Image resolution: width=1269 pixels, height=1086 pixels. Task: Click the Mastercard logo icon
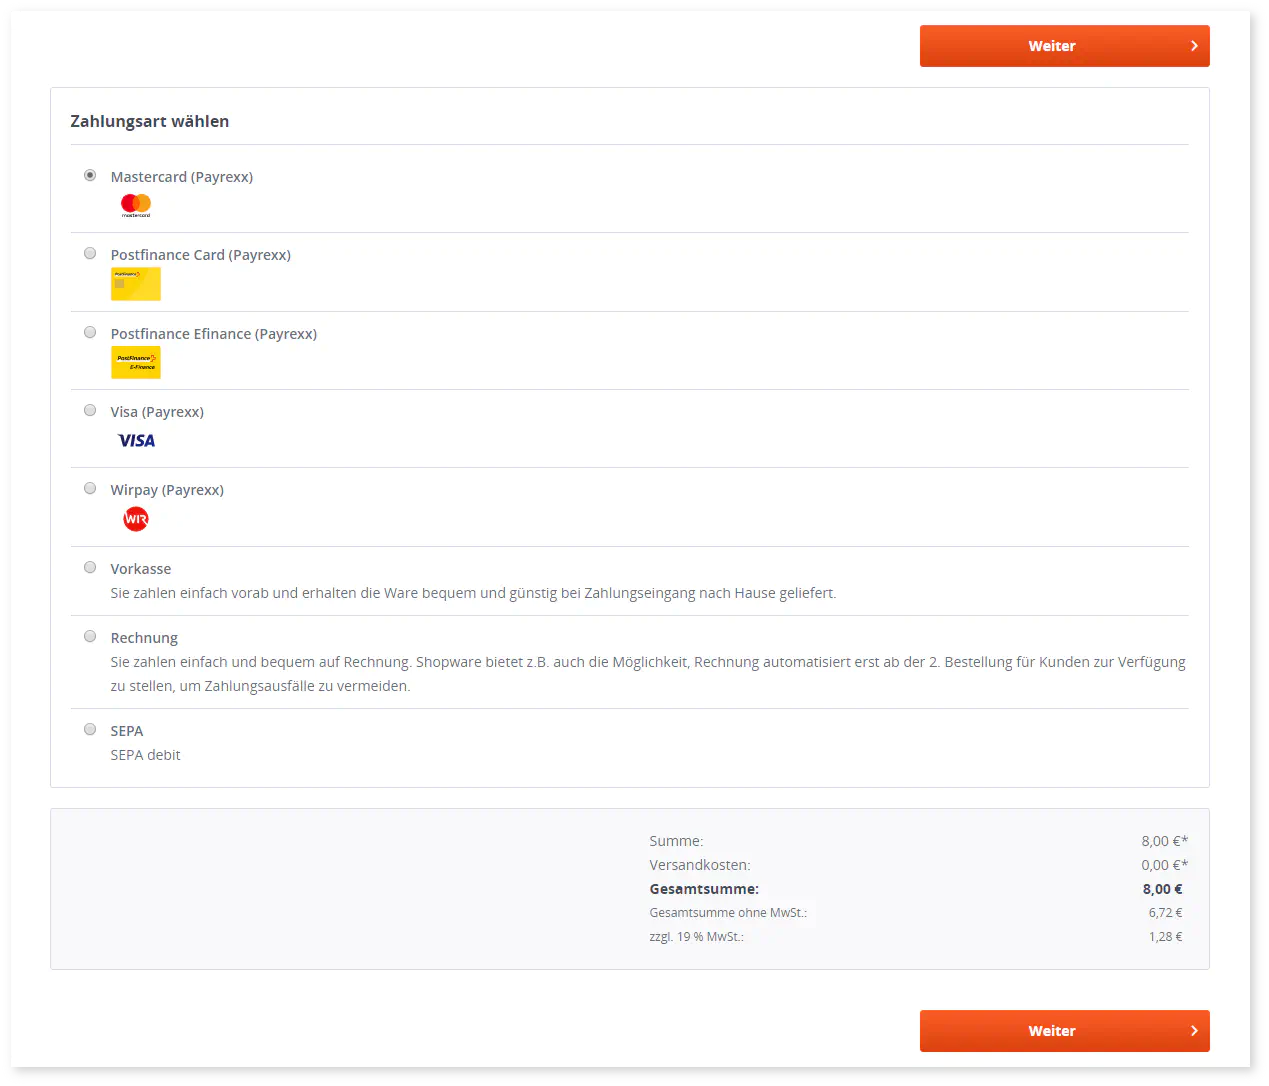[x=136, y=205]
